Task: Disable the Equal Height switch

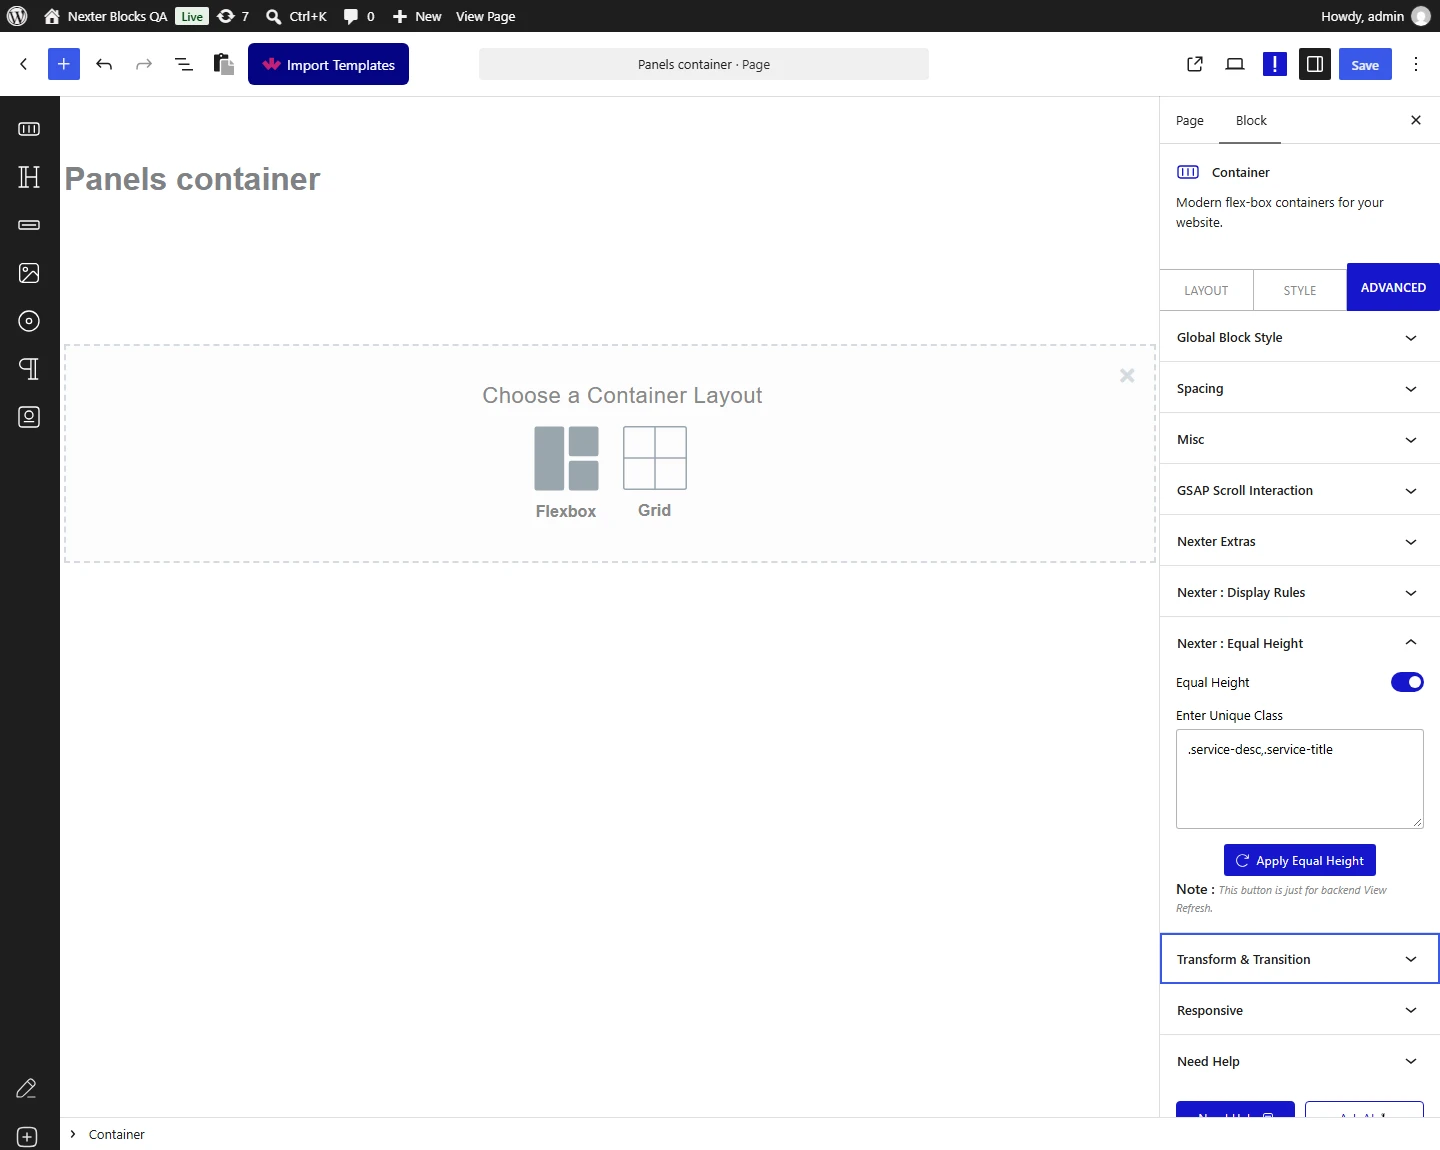Action: click(1407, 682)
